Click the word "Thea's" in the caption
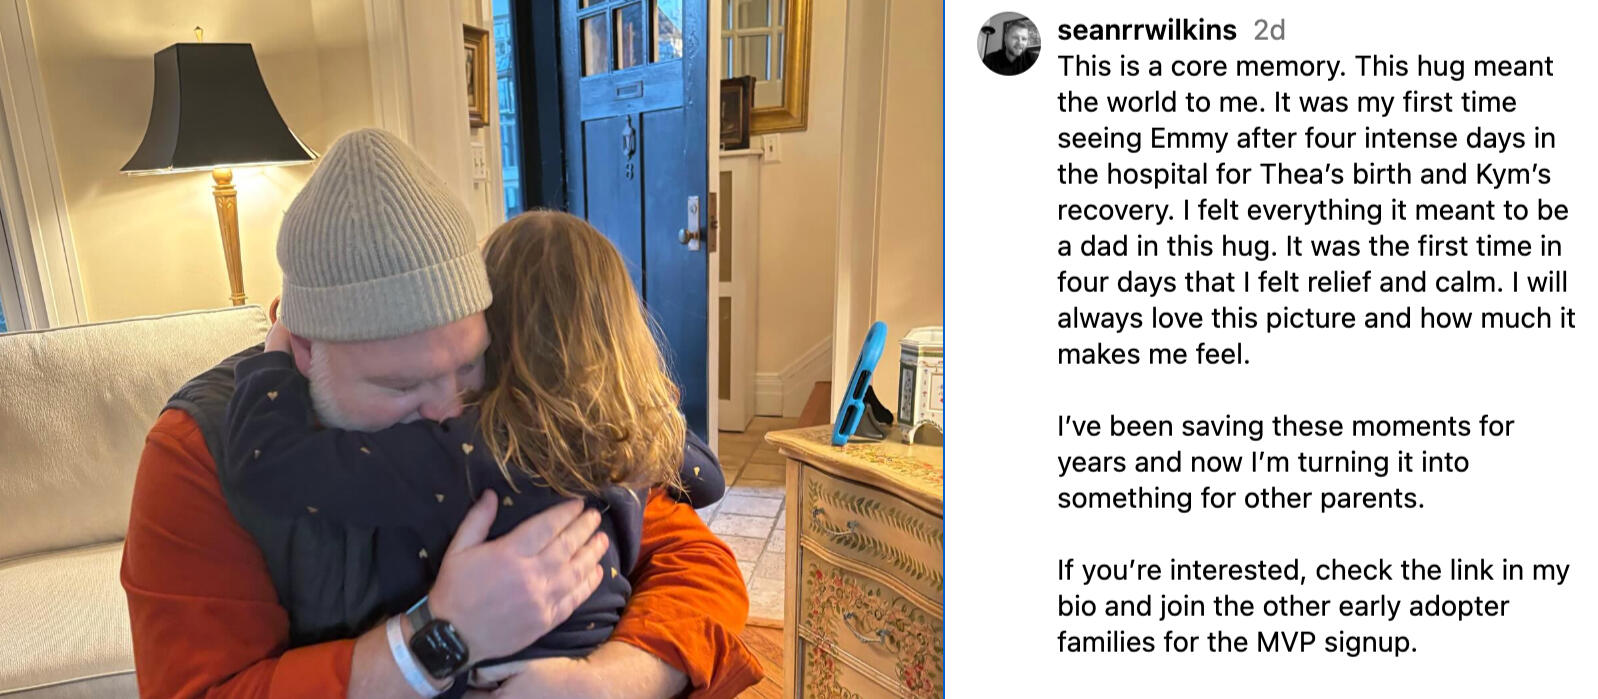1598x699 pixels. pyautogui.click(x=1301, y=175)
